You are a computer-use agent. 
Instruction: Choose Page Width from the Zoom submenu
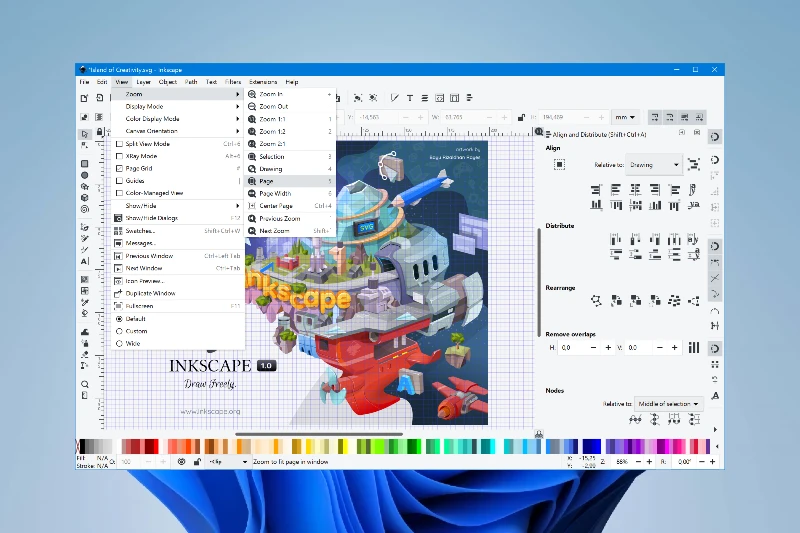(274, 194)
